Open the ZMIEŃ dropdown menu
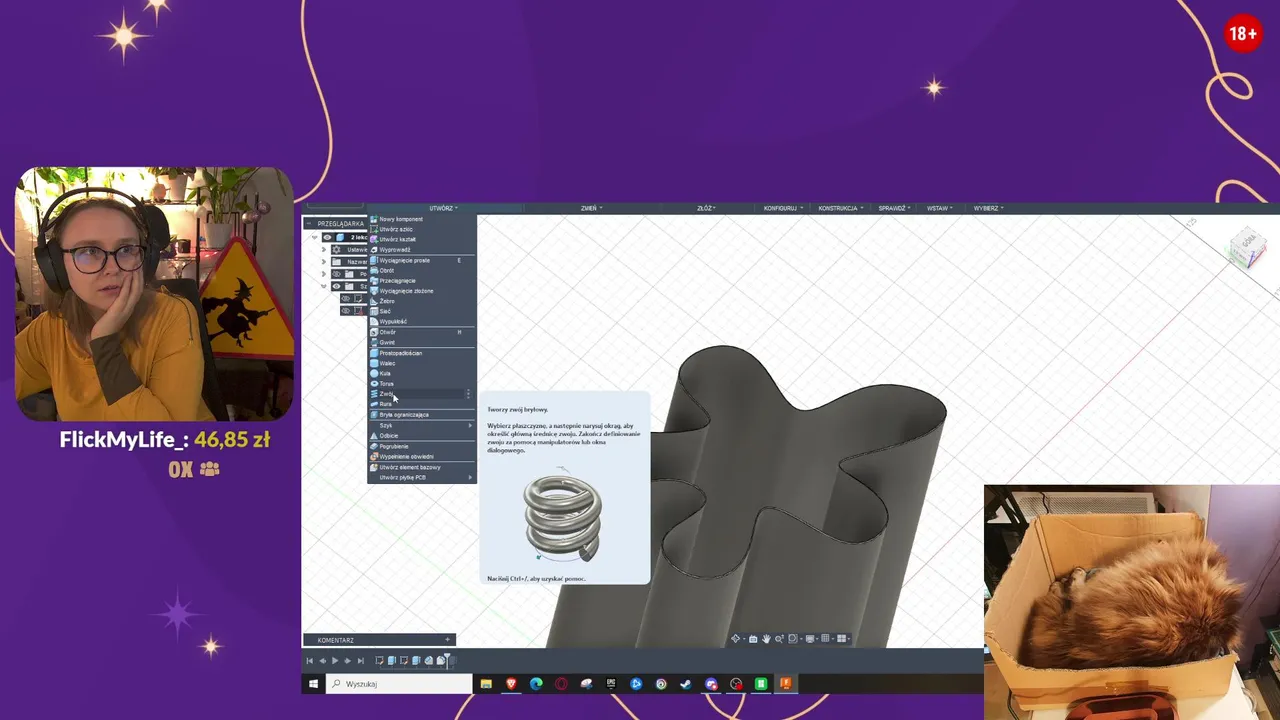This screenshot has height=720, width=1280. (x=591, y=208)
